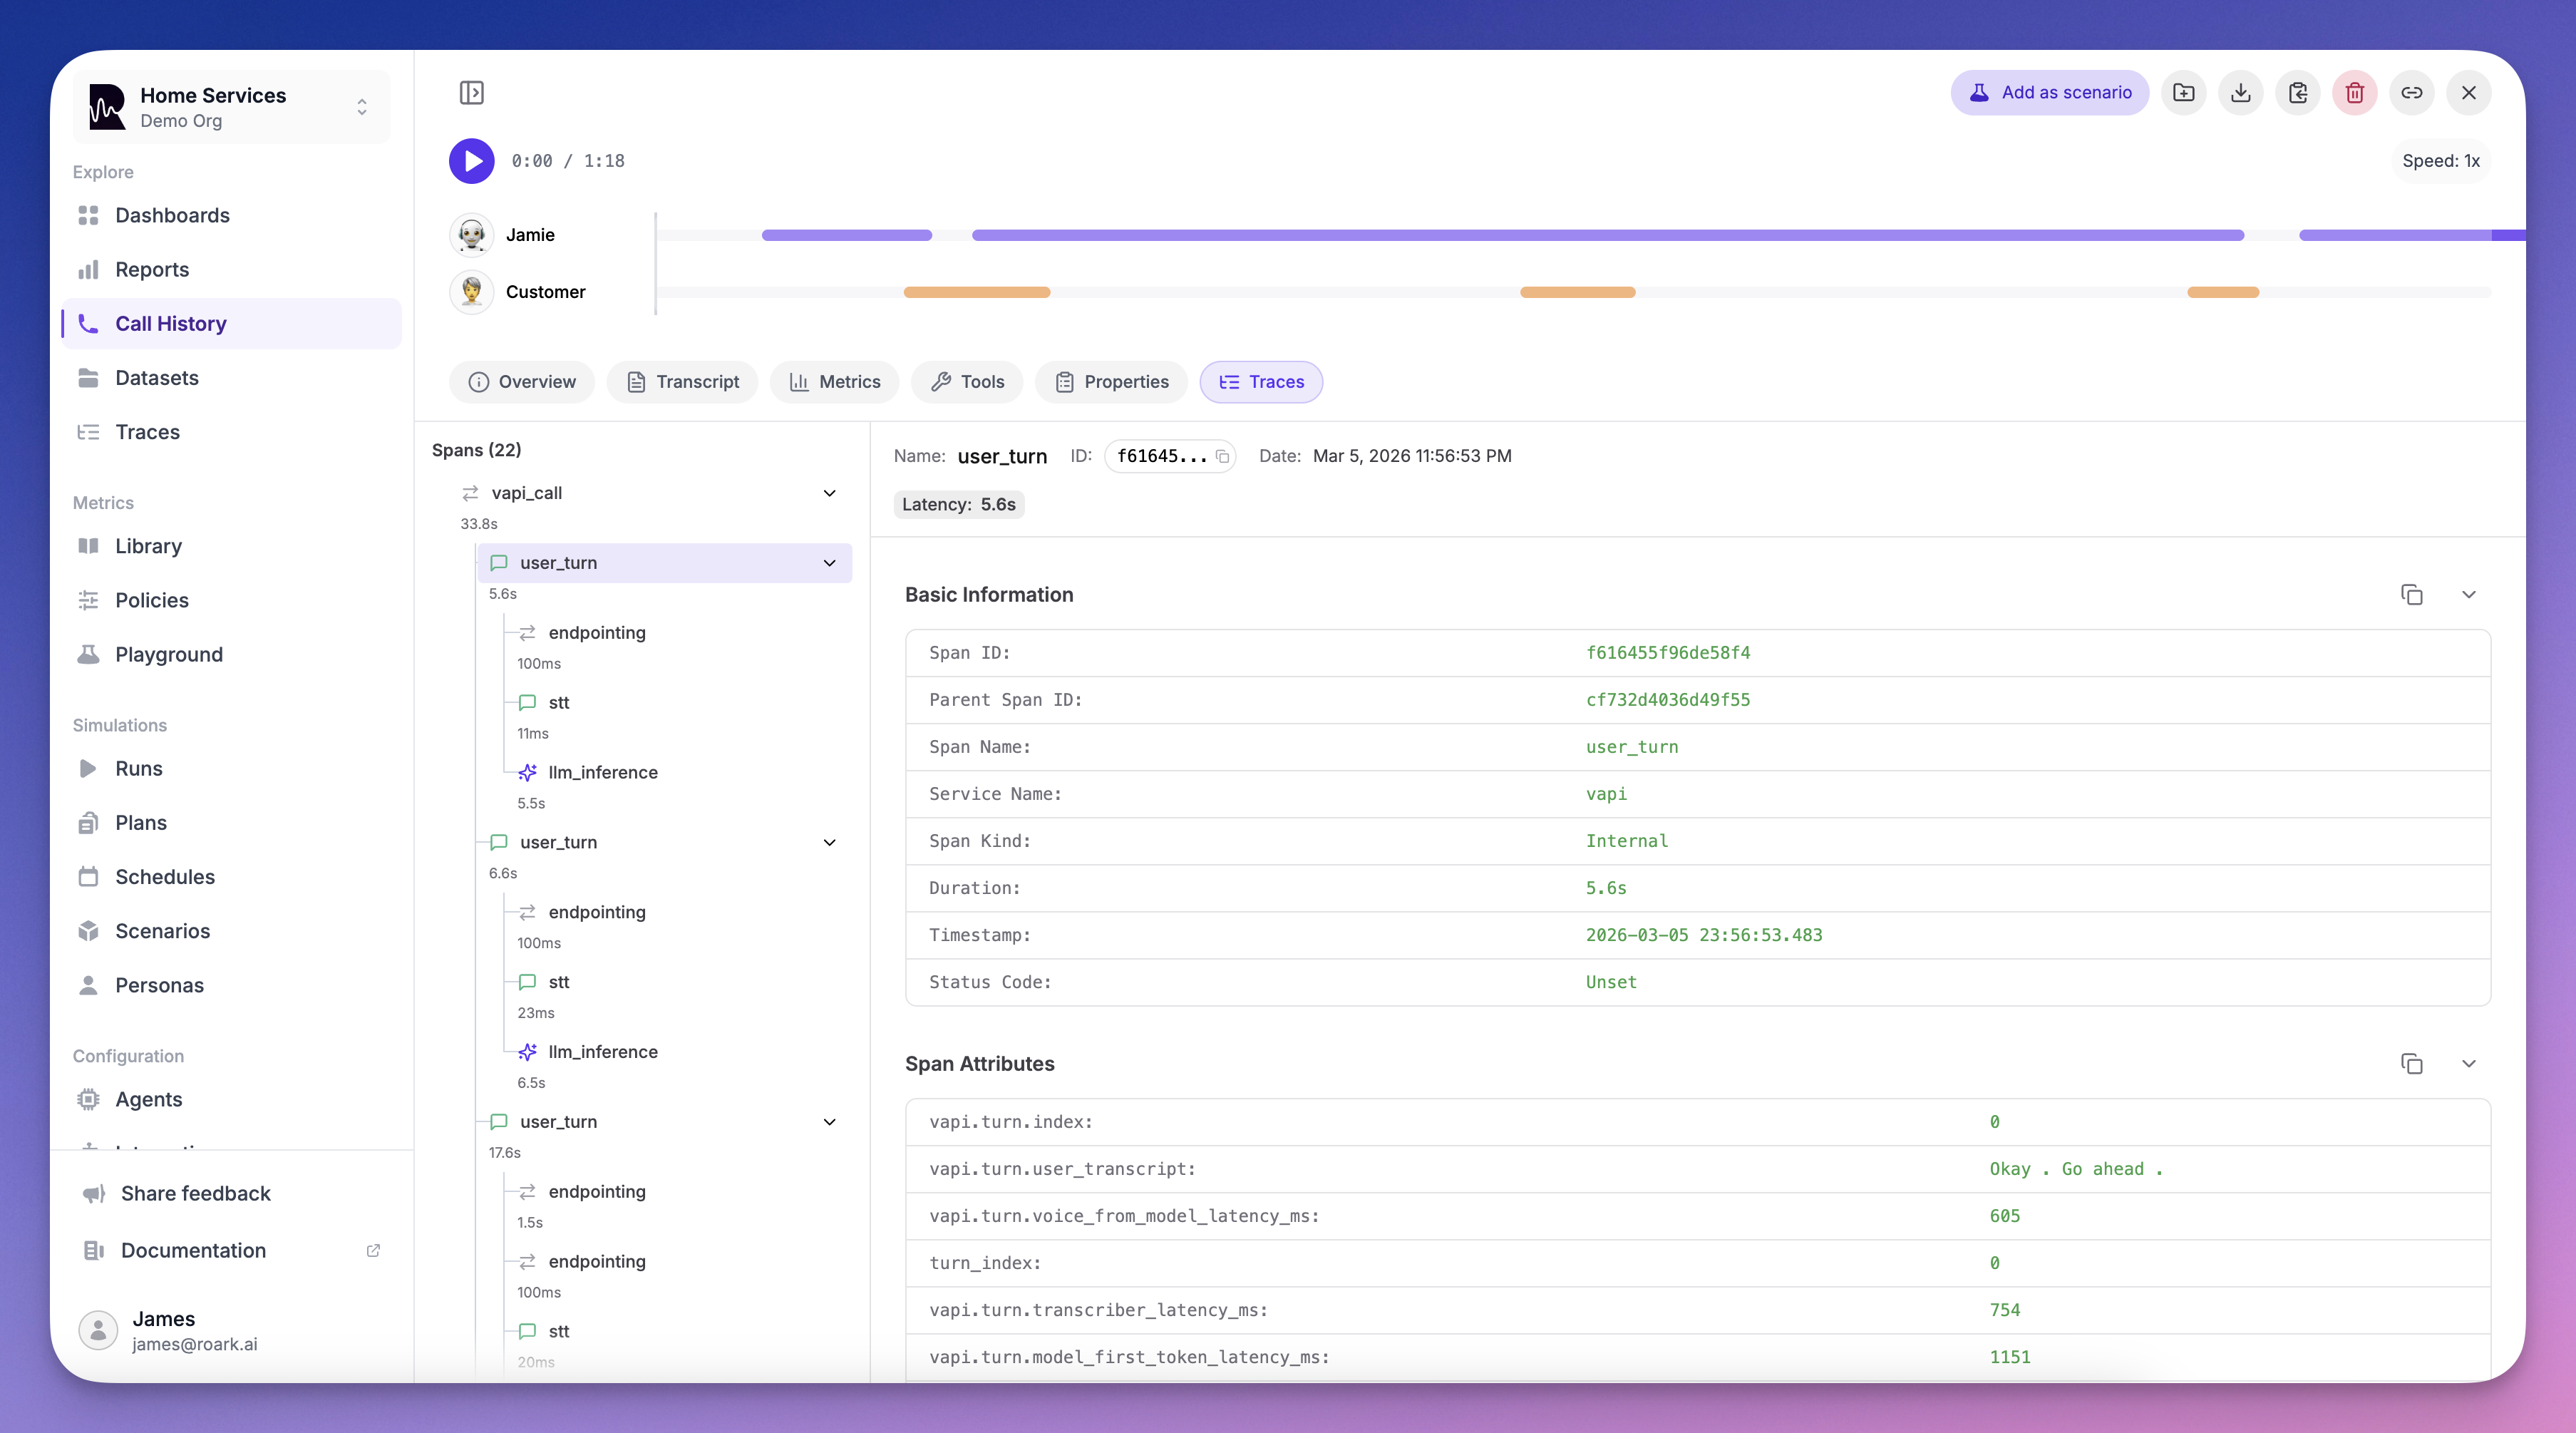Open Playground page
The height and width of the screenshot is (1433, 2576).
(232, 654)
